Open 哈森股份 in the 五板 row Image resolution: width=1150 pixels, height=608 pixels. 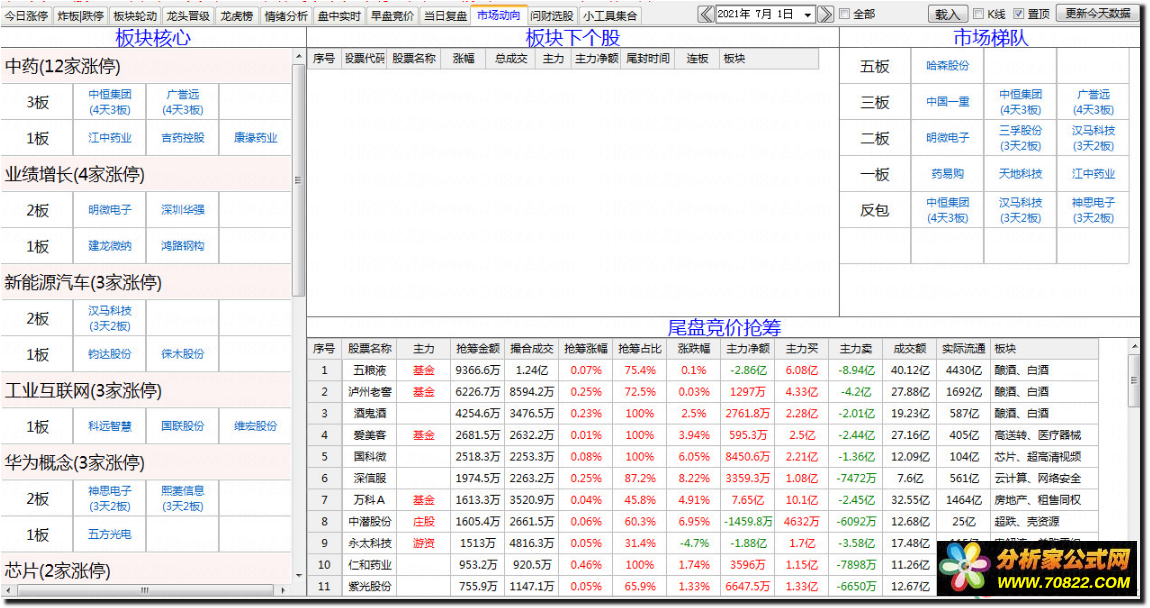[x=948, y=66]
